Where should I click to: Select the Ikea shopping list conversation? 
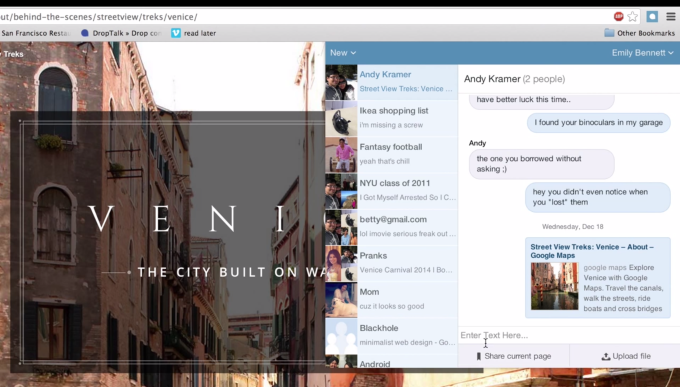coord(392,118)
